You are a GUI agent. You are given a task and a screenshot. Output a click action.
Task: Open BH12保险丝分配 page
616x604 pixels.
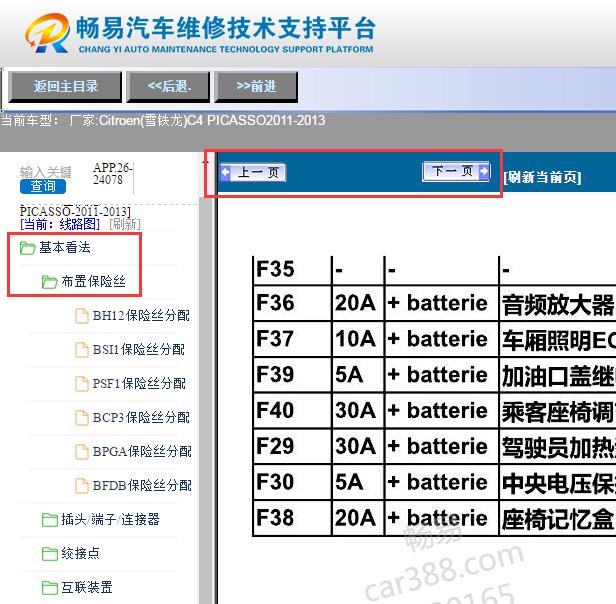click(141, 316)
